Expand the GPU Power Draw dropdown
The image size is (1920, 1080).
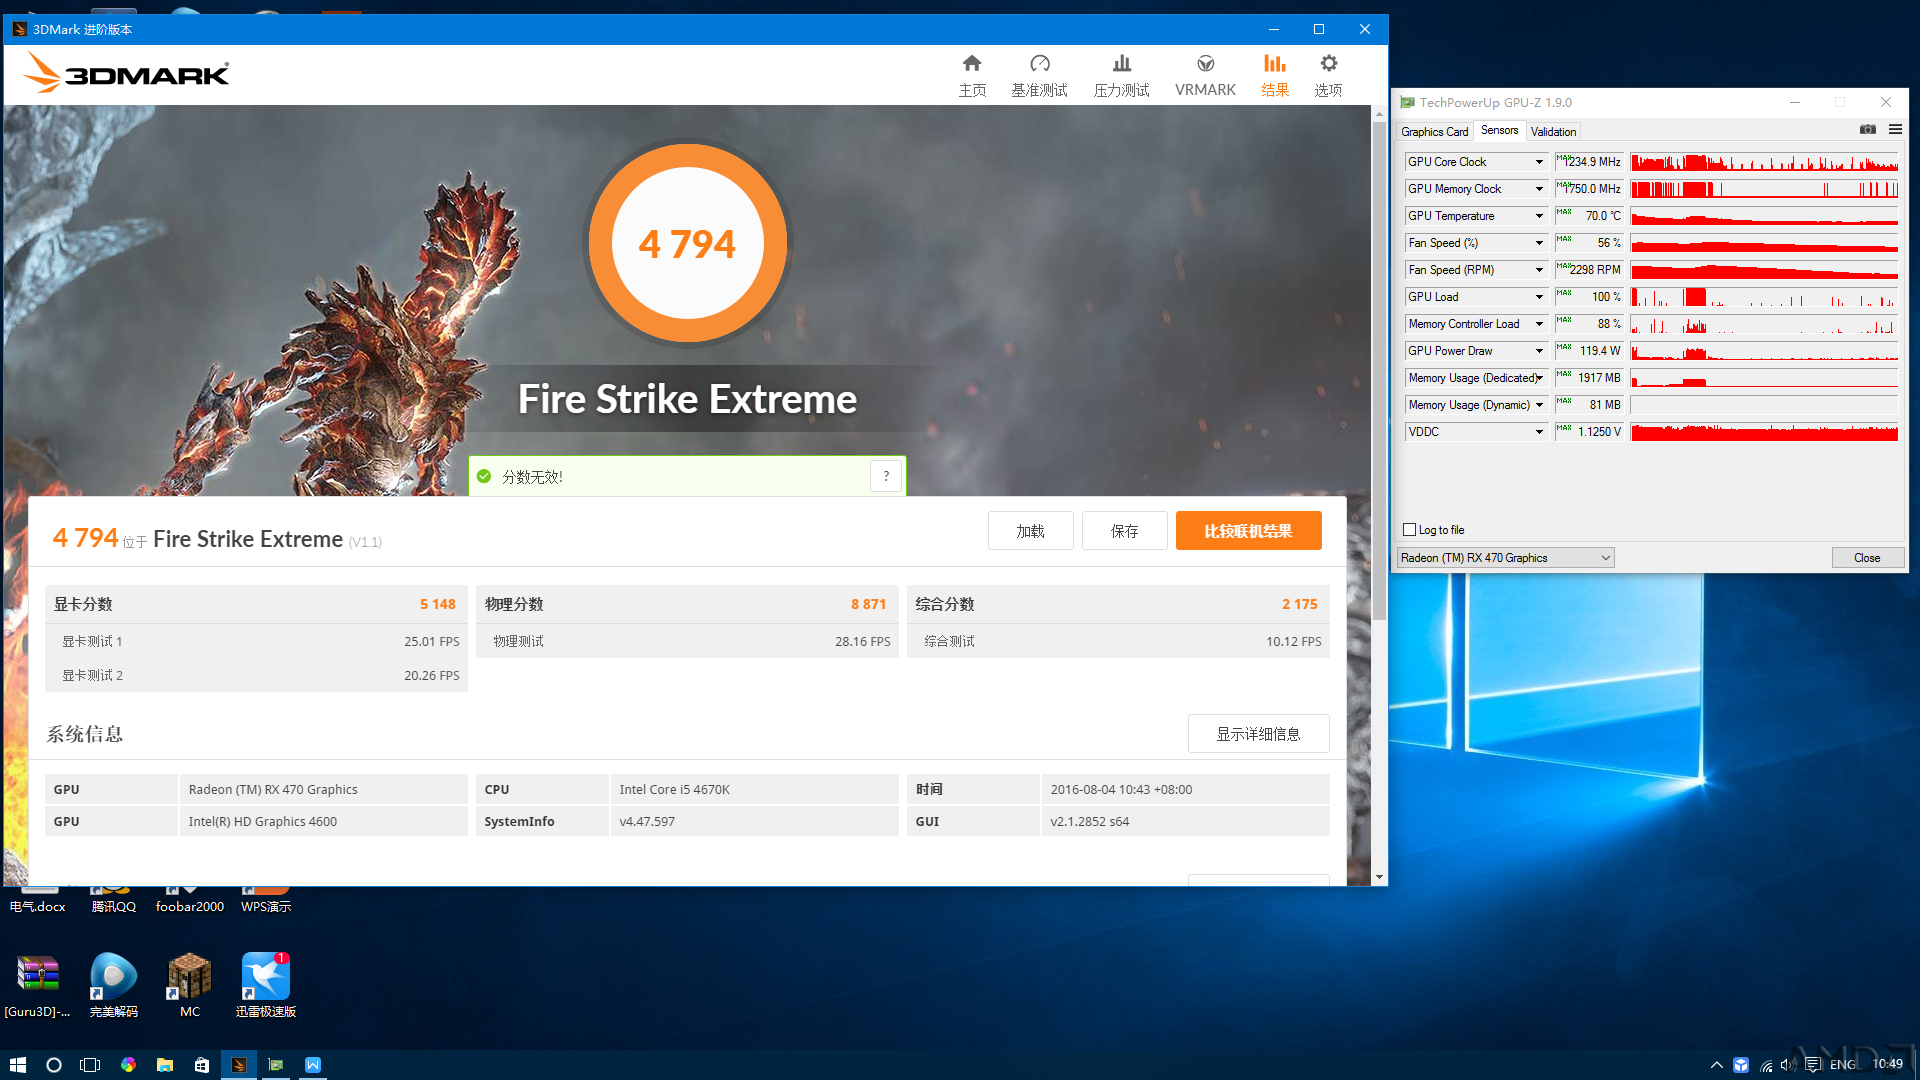coord(1539,351)
